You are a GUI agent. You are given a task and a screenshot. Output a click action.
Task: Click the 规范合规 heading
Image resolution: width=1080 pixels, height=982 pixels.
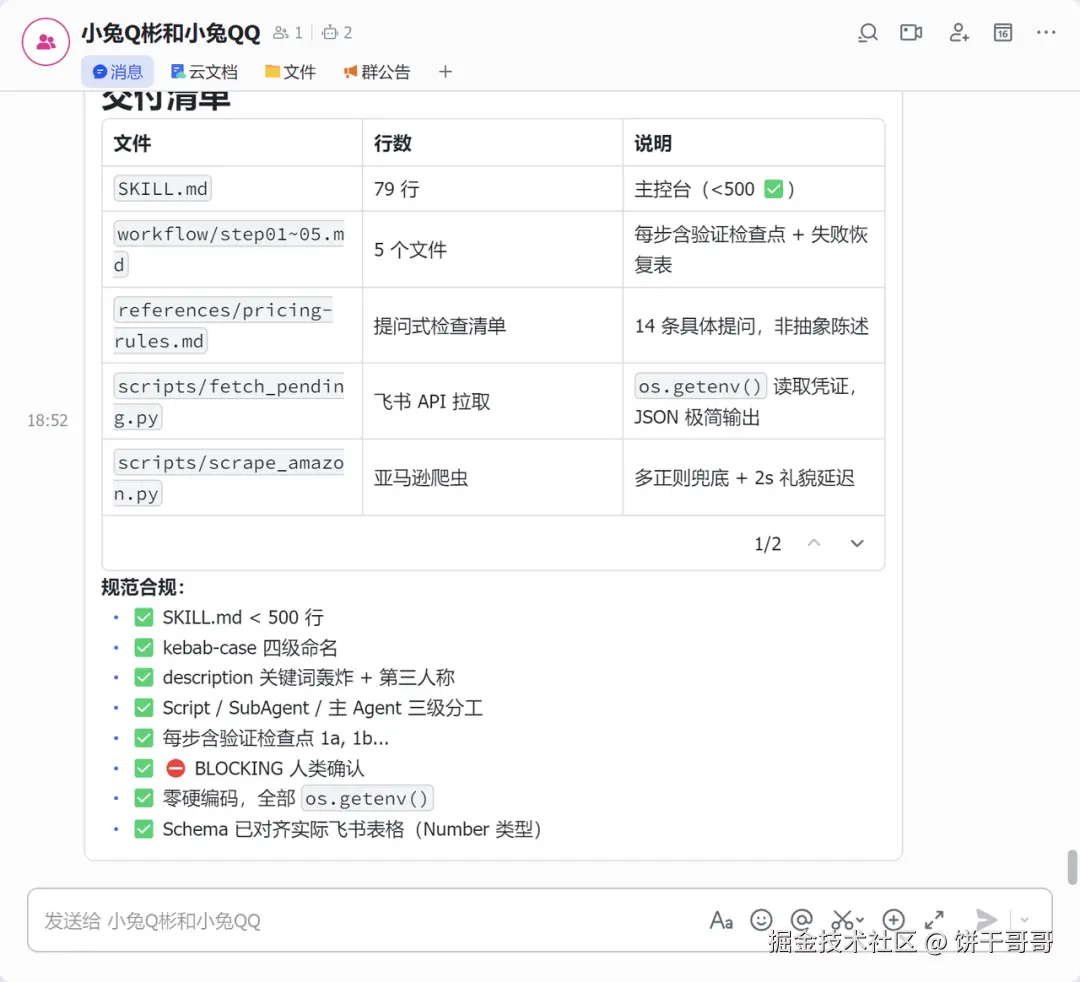143,587
